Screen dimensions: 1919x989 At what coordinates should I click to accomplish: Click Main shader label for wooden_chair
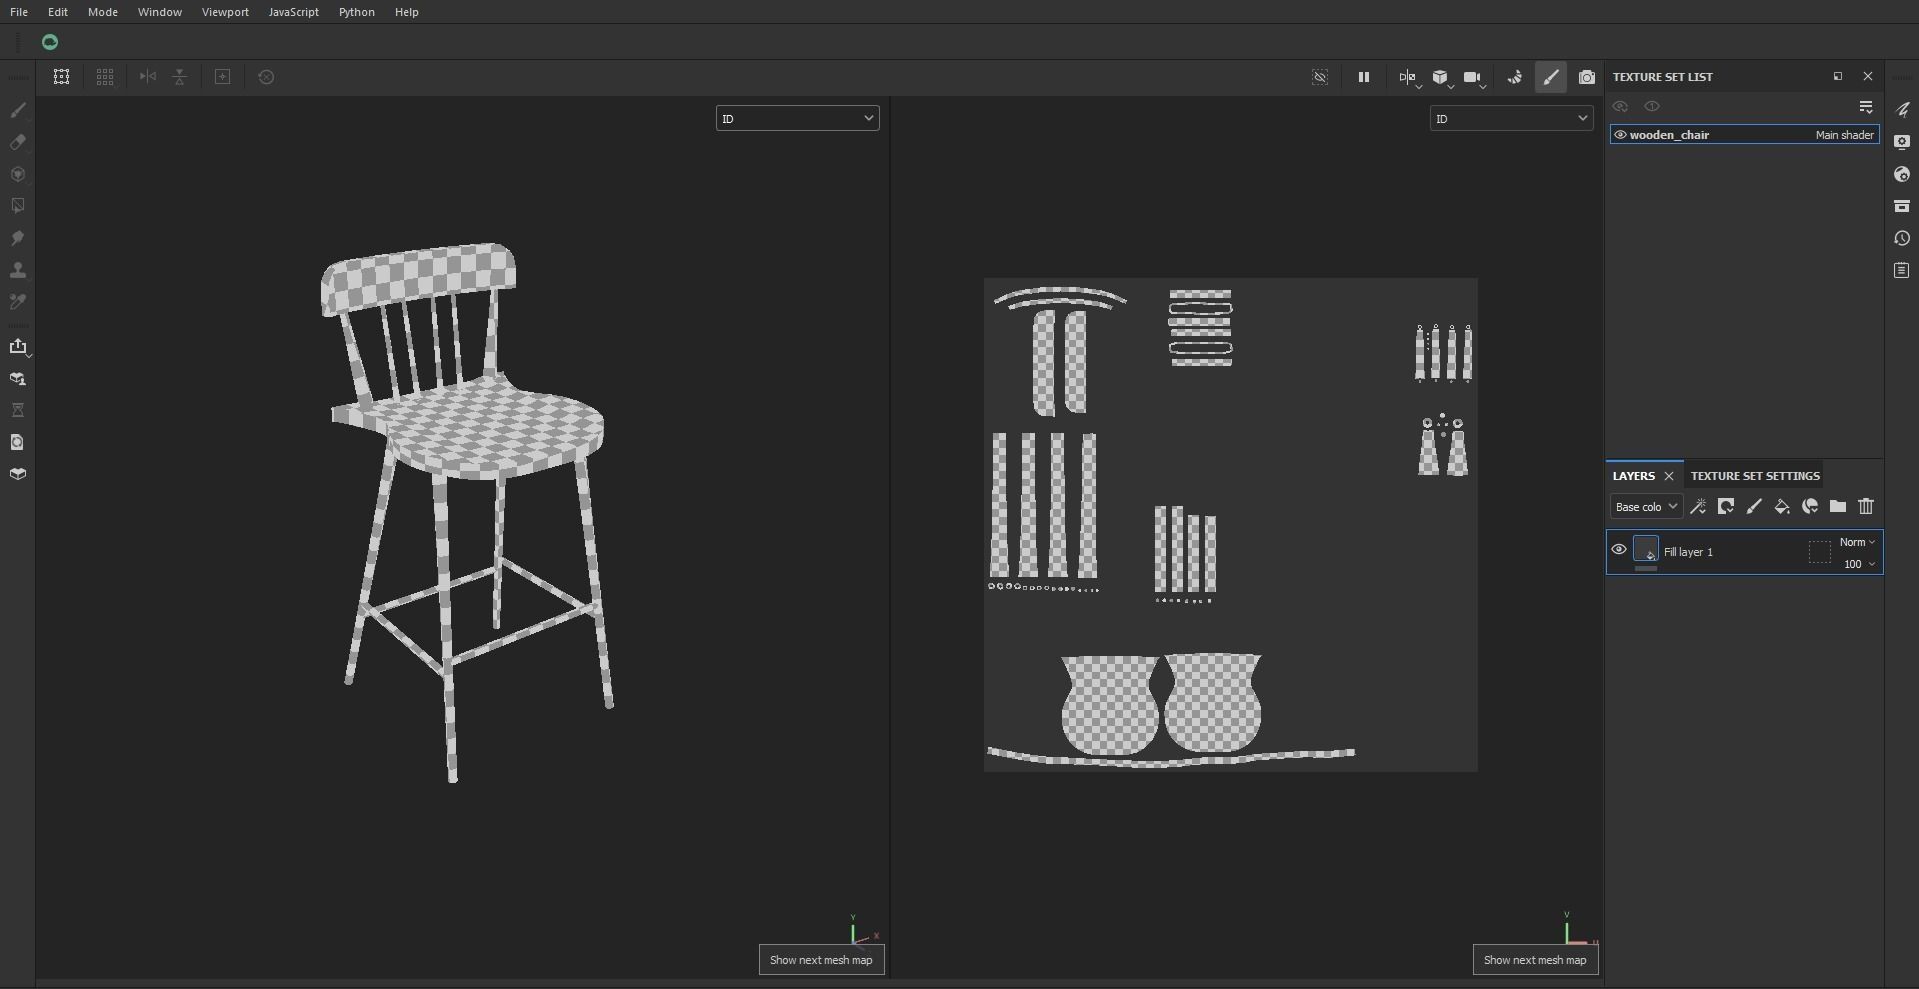tap(1845, 135)
